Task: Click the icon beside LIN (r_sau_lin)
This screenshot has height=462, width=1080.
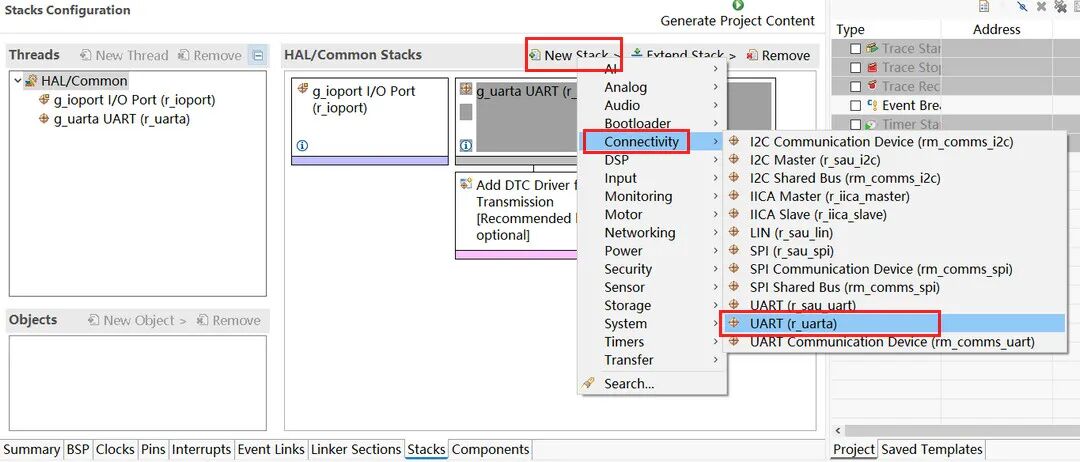Action: (x=734, y=233)
